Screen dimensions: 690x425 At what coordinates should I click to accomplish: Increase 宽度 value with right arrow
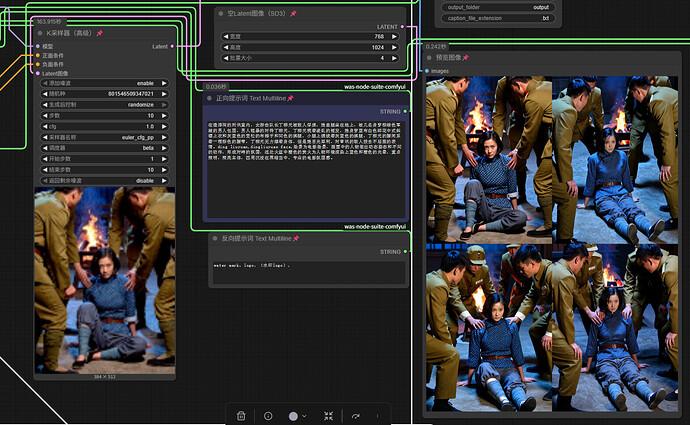pos(394,37)
